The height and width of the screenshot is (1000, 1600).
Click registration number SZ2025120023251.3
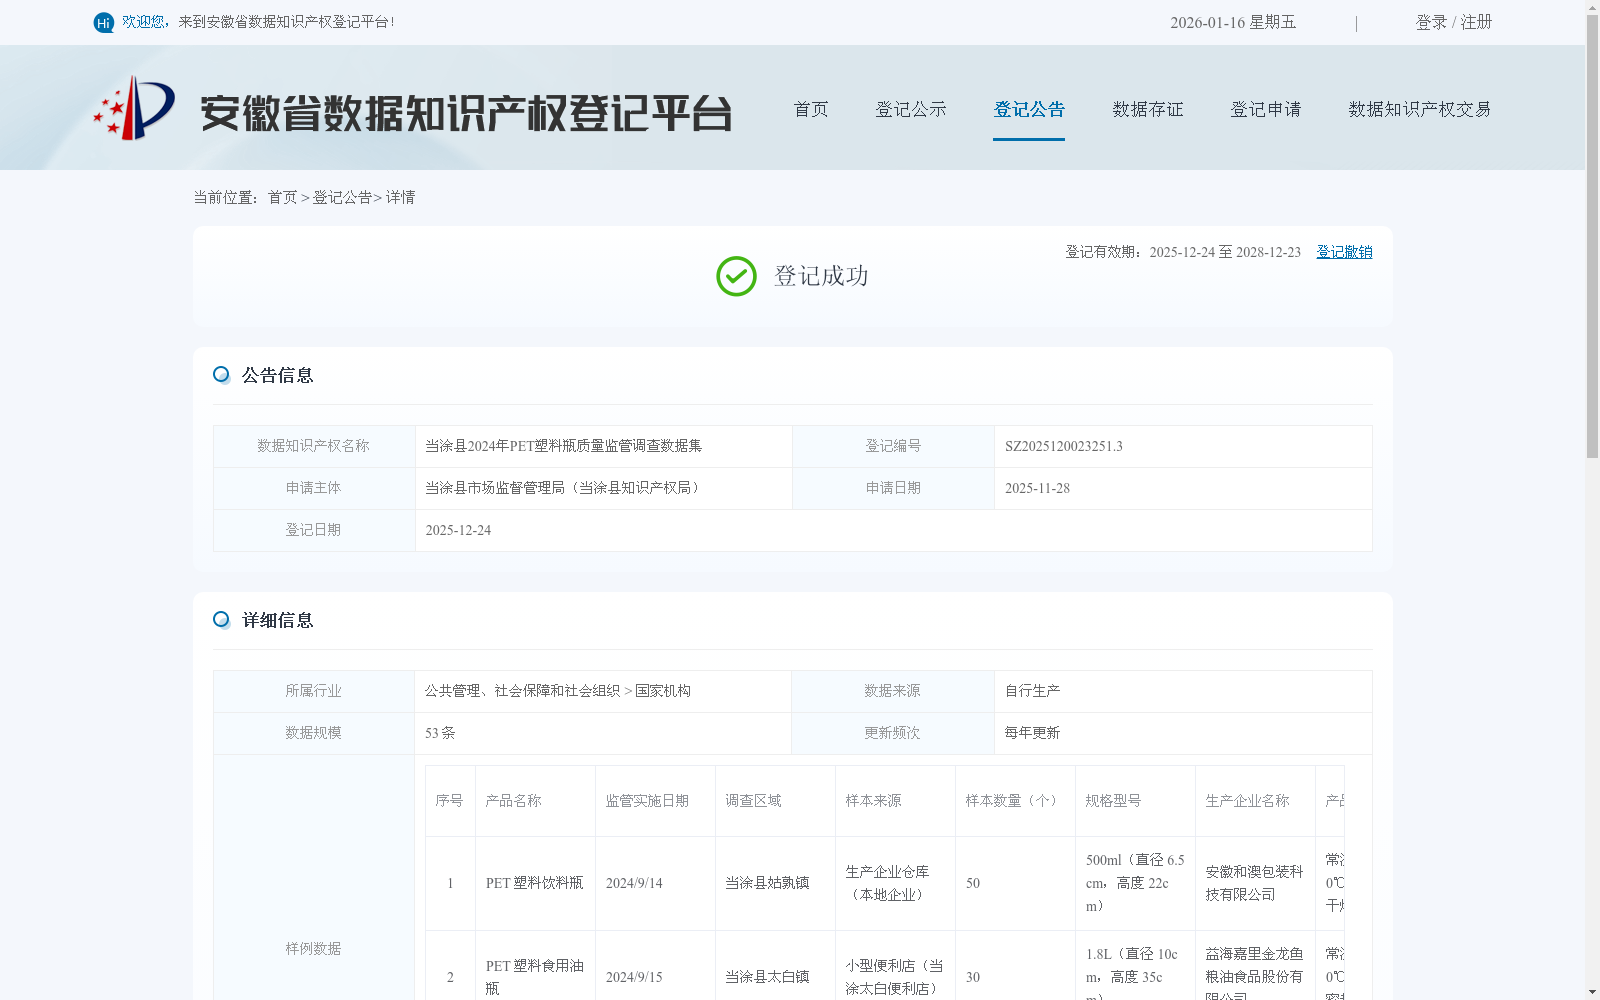coord(1064,446)
